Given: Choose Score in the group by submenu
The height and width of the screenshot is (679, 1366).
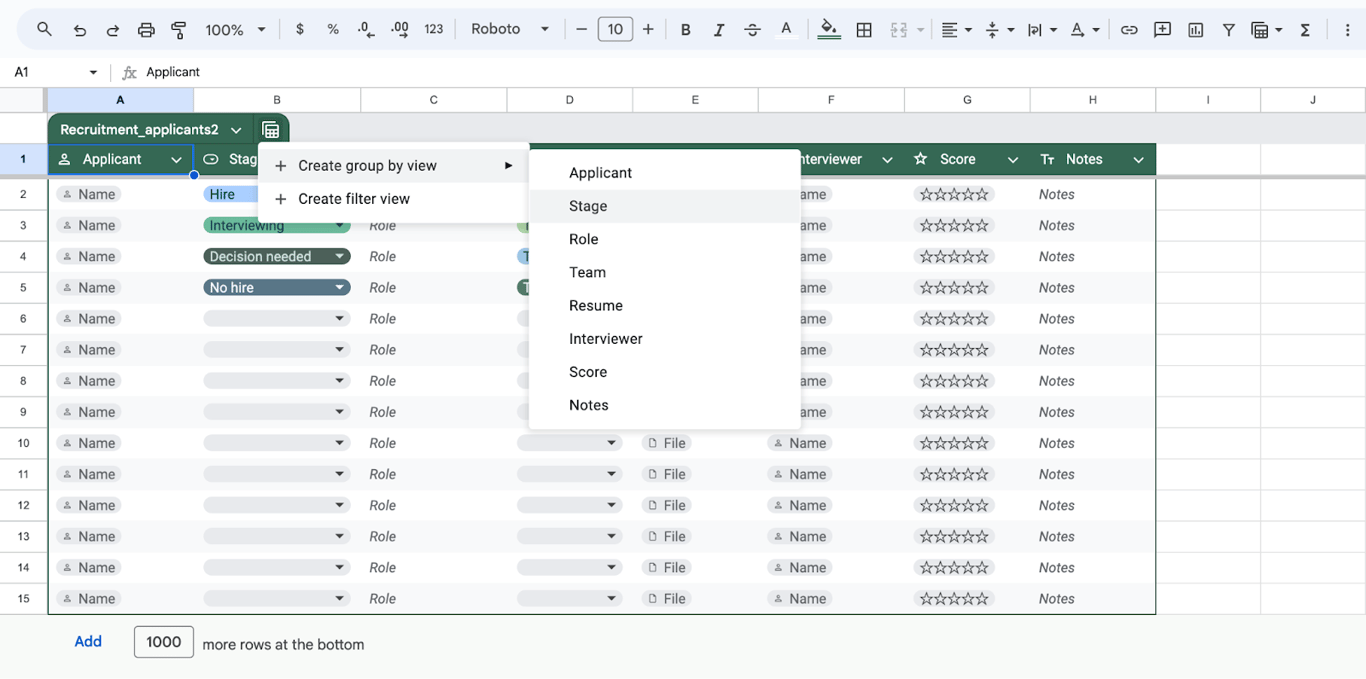Looking at the screenshot, I should coord(664,372).
